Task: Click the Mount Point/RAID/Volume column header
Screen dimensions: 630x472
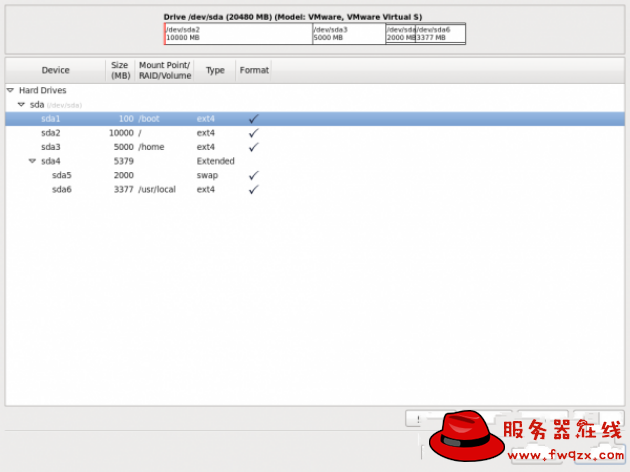Action: click(x=165, y=70)
